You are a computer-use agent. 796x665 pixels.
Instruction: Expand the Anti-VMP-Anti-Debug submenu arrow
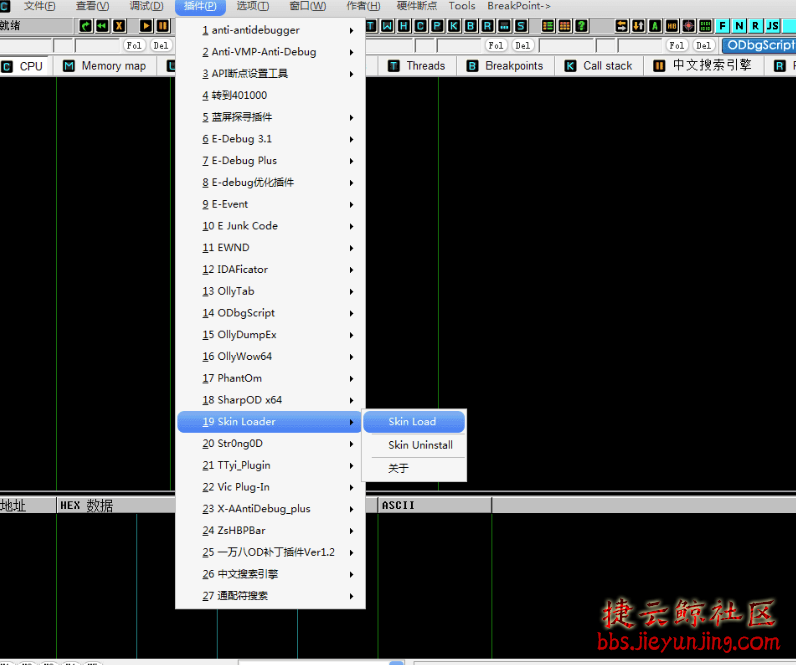(x=351, y=52)
